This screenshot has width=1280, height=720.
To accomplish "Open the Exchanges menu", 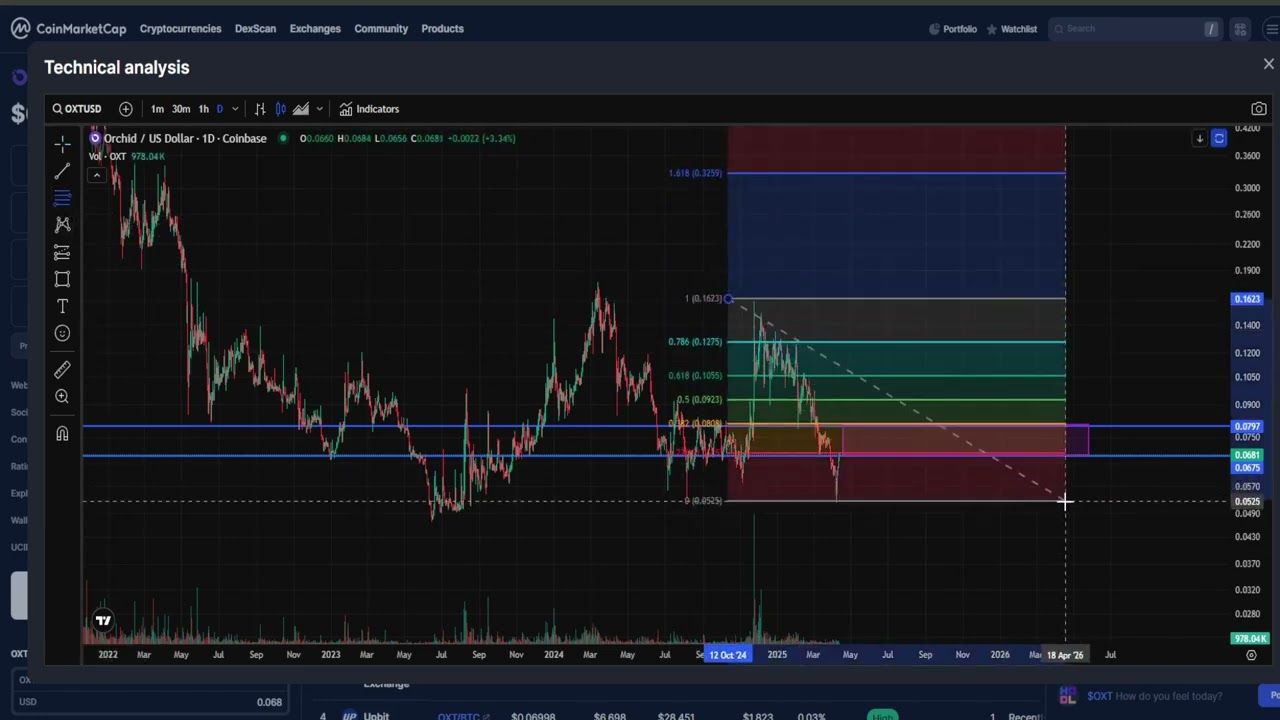I will pyautogui.click(x=315, y=29).
